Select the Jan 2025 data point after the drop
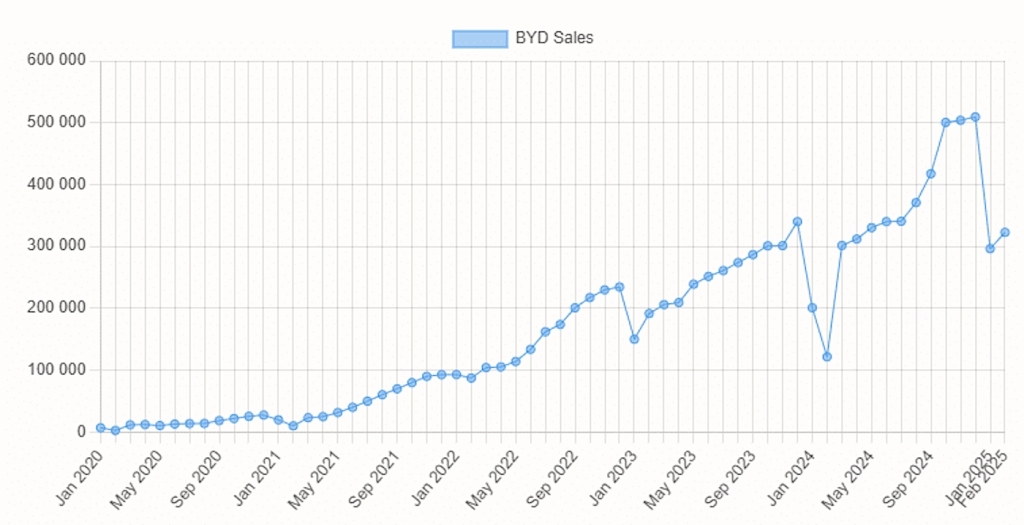Screen dimensions: 1024x525 pyautogui.click(x=990, y=248)
